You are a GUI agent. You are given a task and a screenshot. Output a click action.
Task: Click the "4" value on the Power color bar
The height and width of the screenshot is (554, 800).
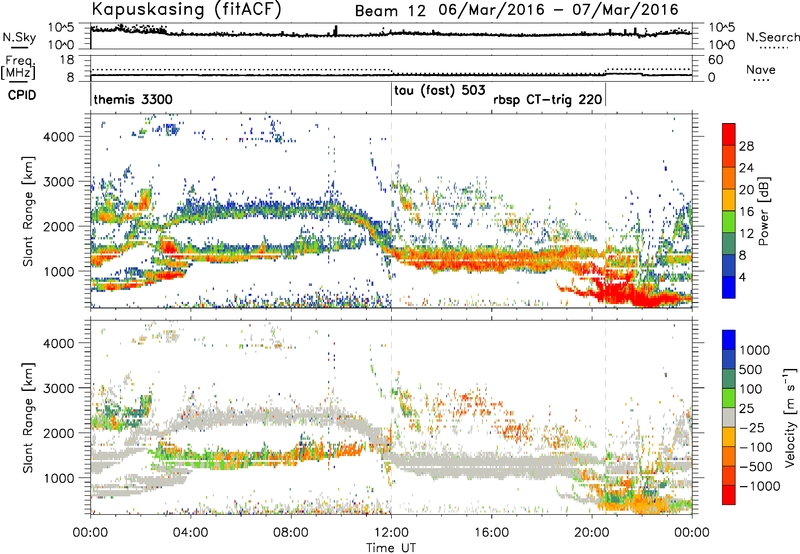[744, 277]
